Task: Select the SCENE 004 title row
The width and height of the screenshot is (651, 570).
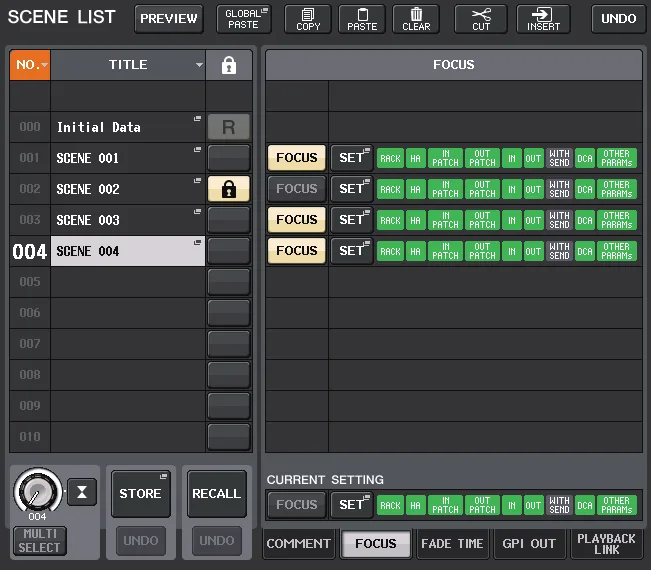Action: [x=128, y=251]
